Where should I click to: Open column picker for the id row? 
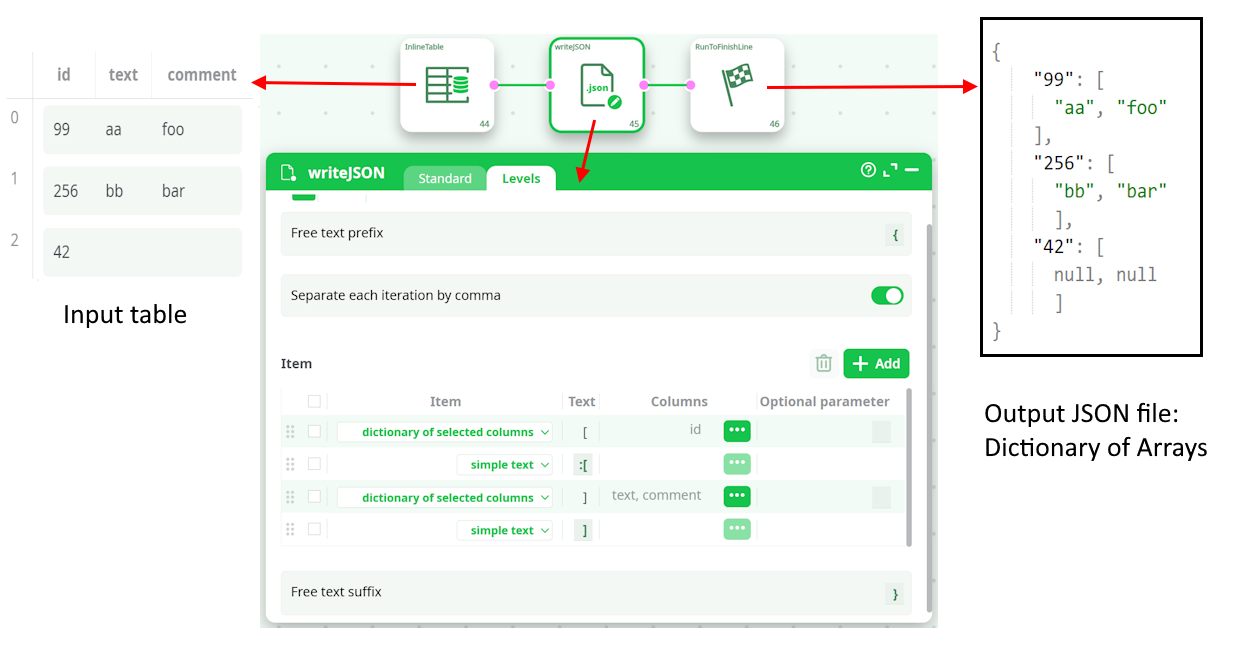[737, 431]
